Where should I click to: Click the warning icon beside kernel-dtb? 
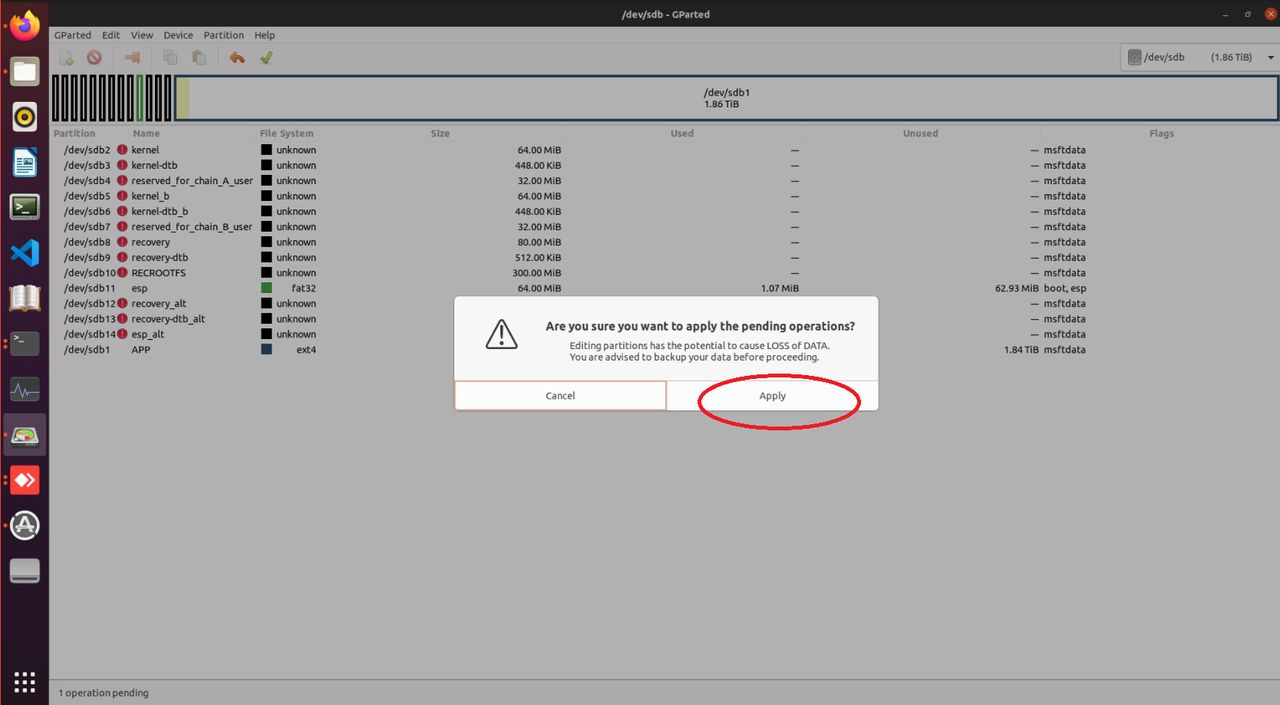(x=122, y=165)
